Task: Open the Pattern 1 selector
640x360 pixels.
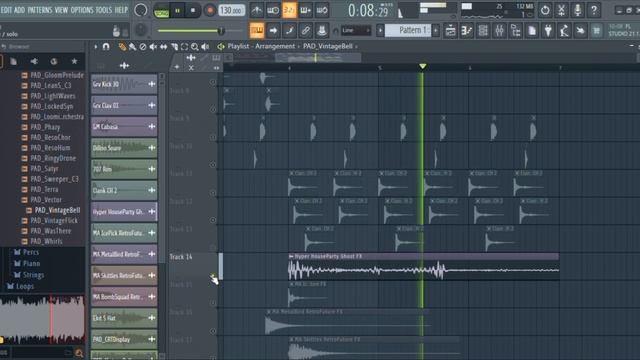Action: pos(407,31)
